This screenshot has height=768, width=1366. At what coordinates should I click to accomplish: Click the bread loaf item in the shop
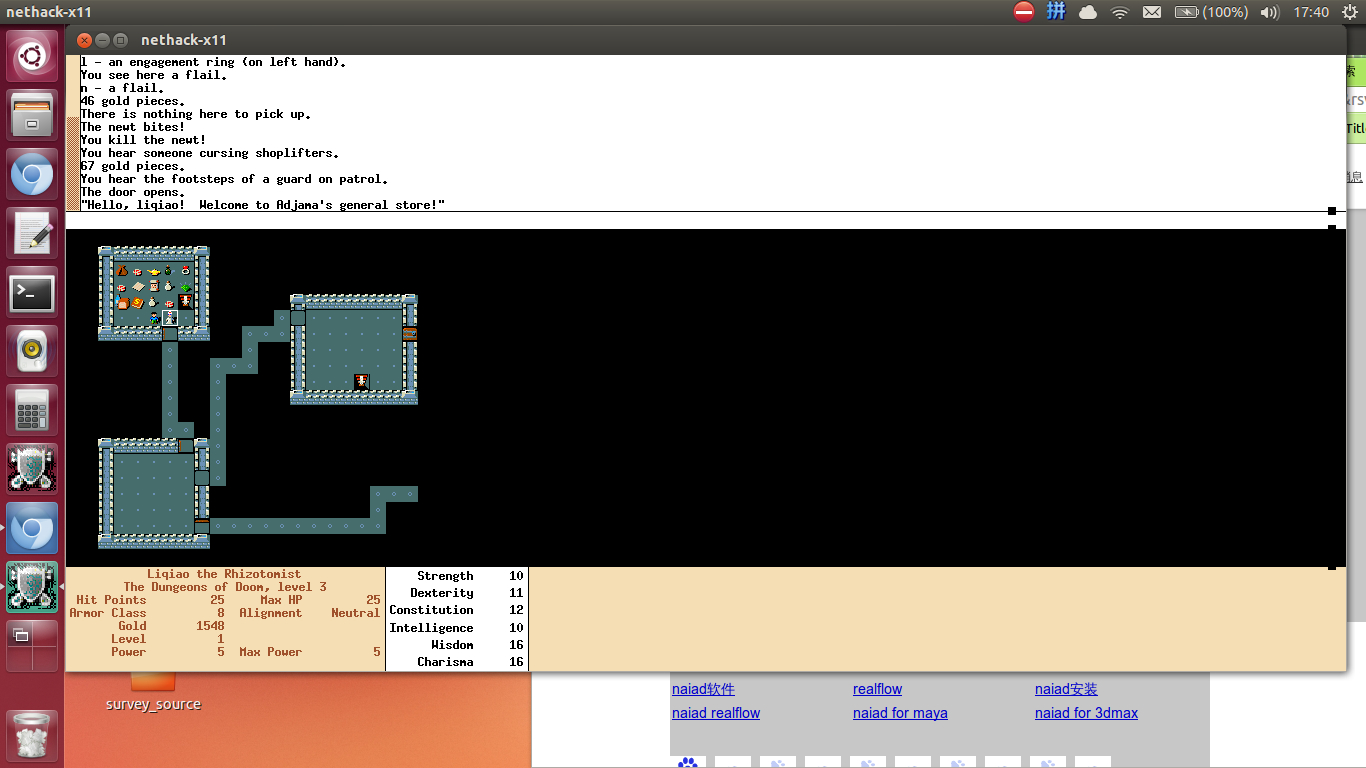[x=124, y=303]
